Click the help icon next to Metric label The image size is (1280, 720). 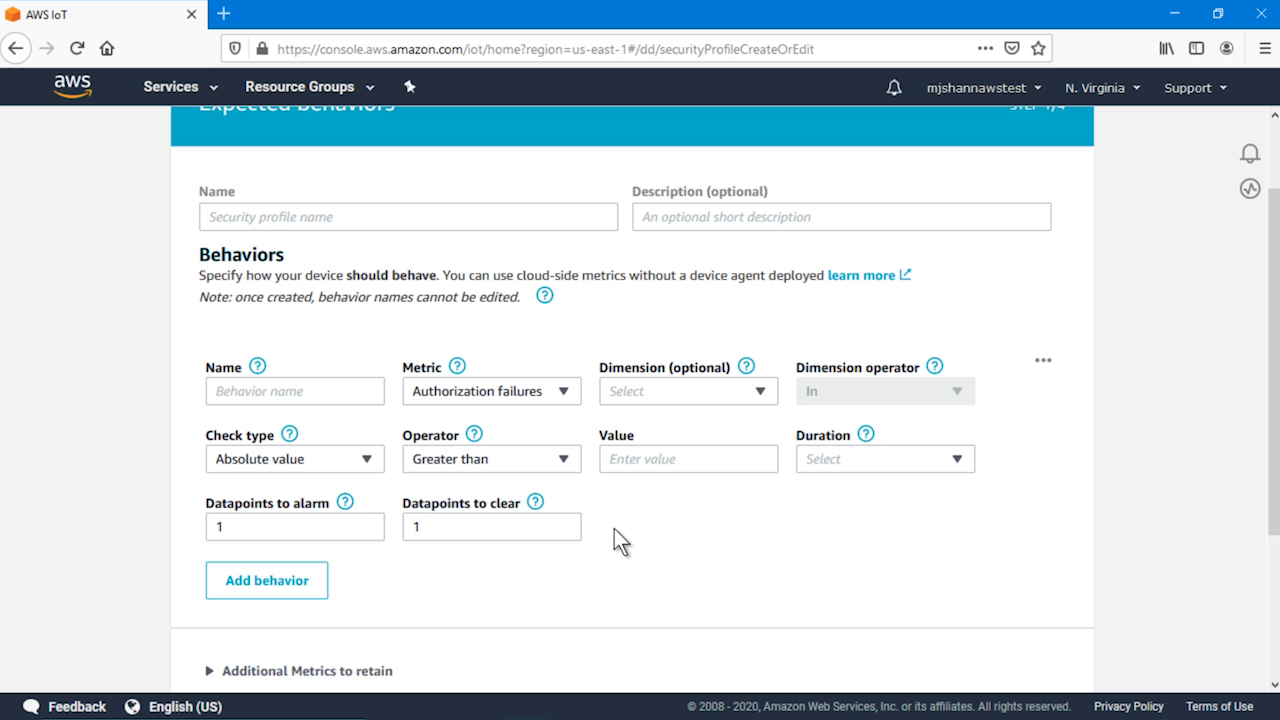[457, 366]
